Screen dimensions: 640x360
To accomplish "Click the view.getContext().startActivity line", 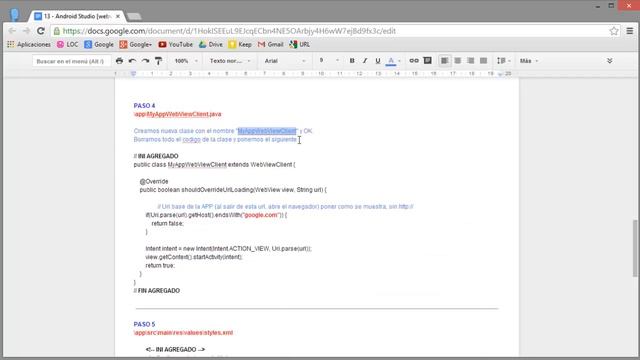I will tap(194, 257).
